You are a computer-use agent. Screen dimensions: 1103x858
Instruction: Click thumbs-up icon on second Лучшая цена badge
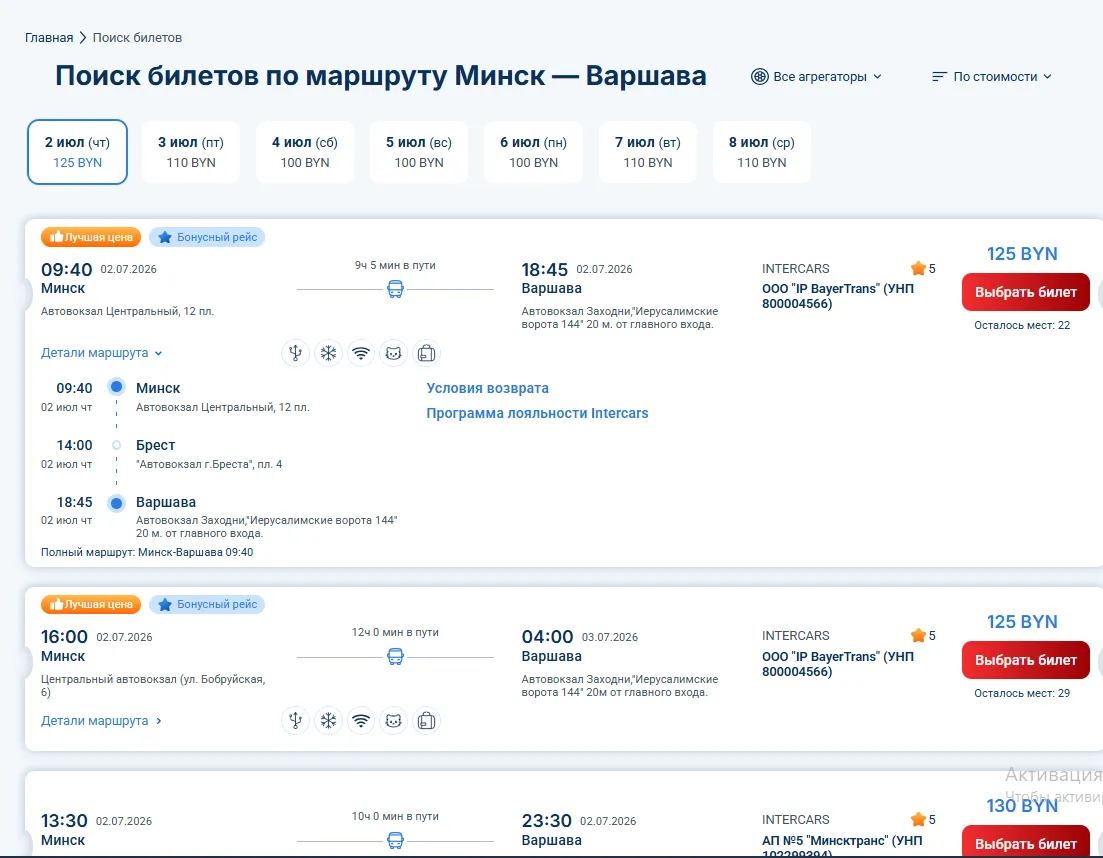[x=56, y=603]
